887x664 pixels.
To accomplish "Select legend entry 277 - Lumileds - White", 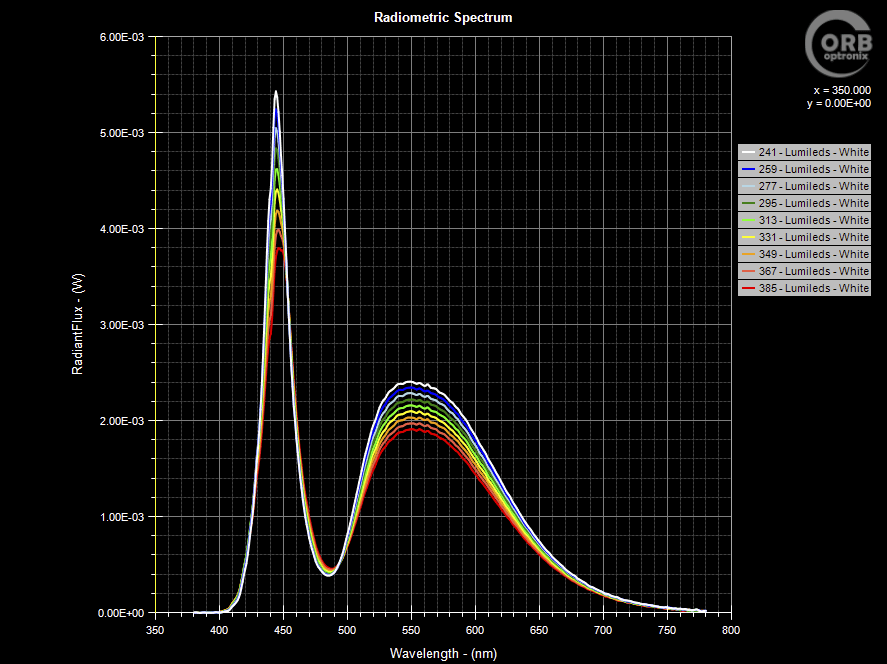I will [x=804, y=186].
